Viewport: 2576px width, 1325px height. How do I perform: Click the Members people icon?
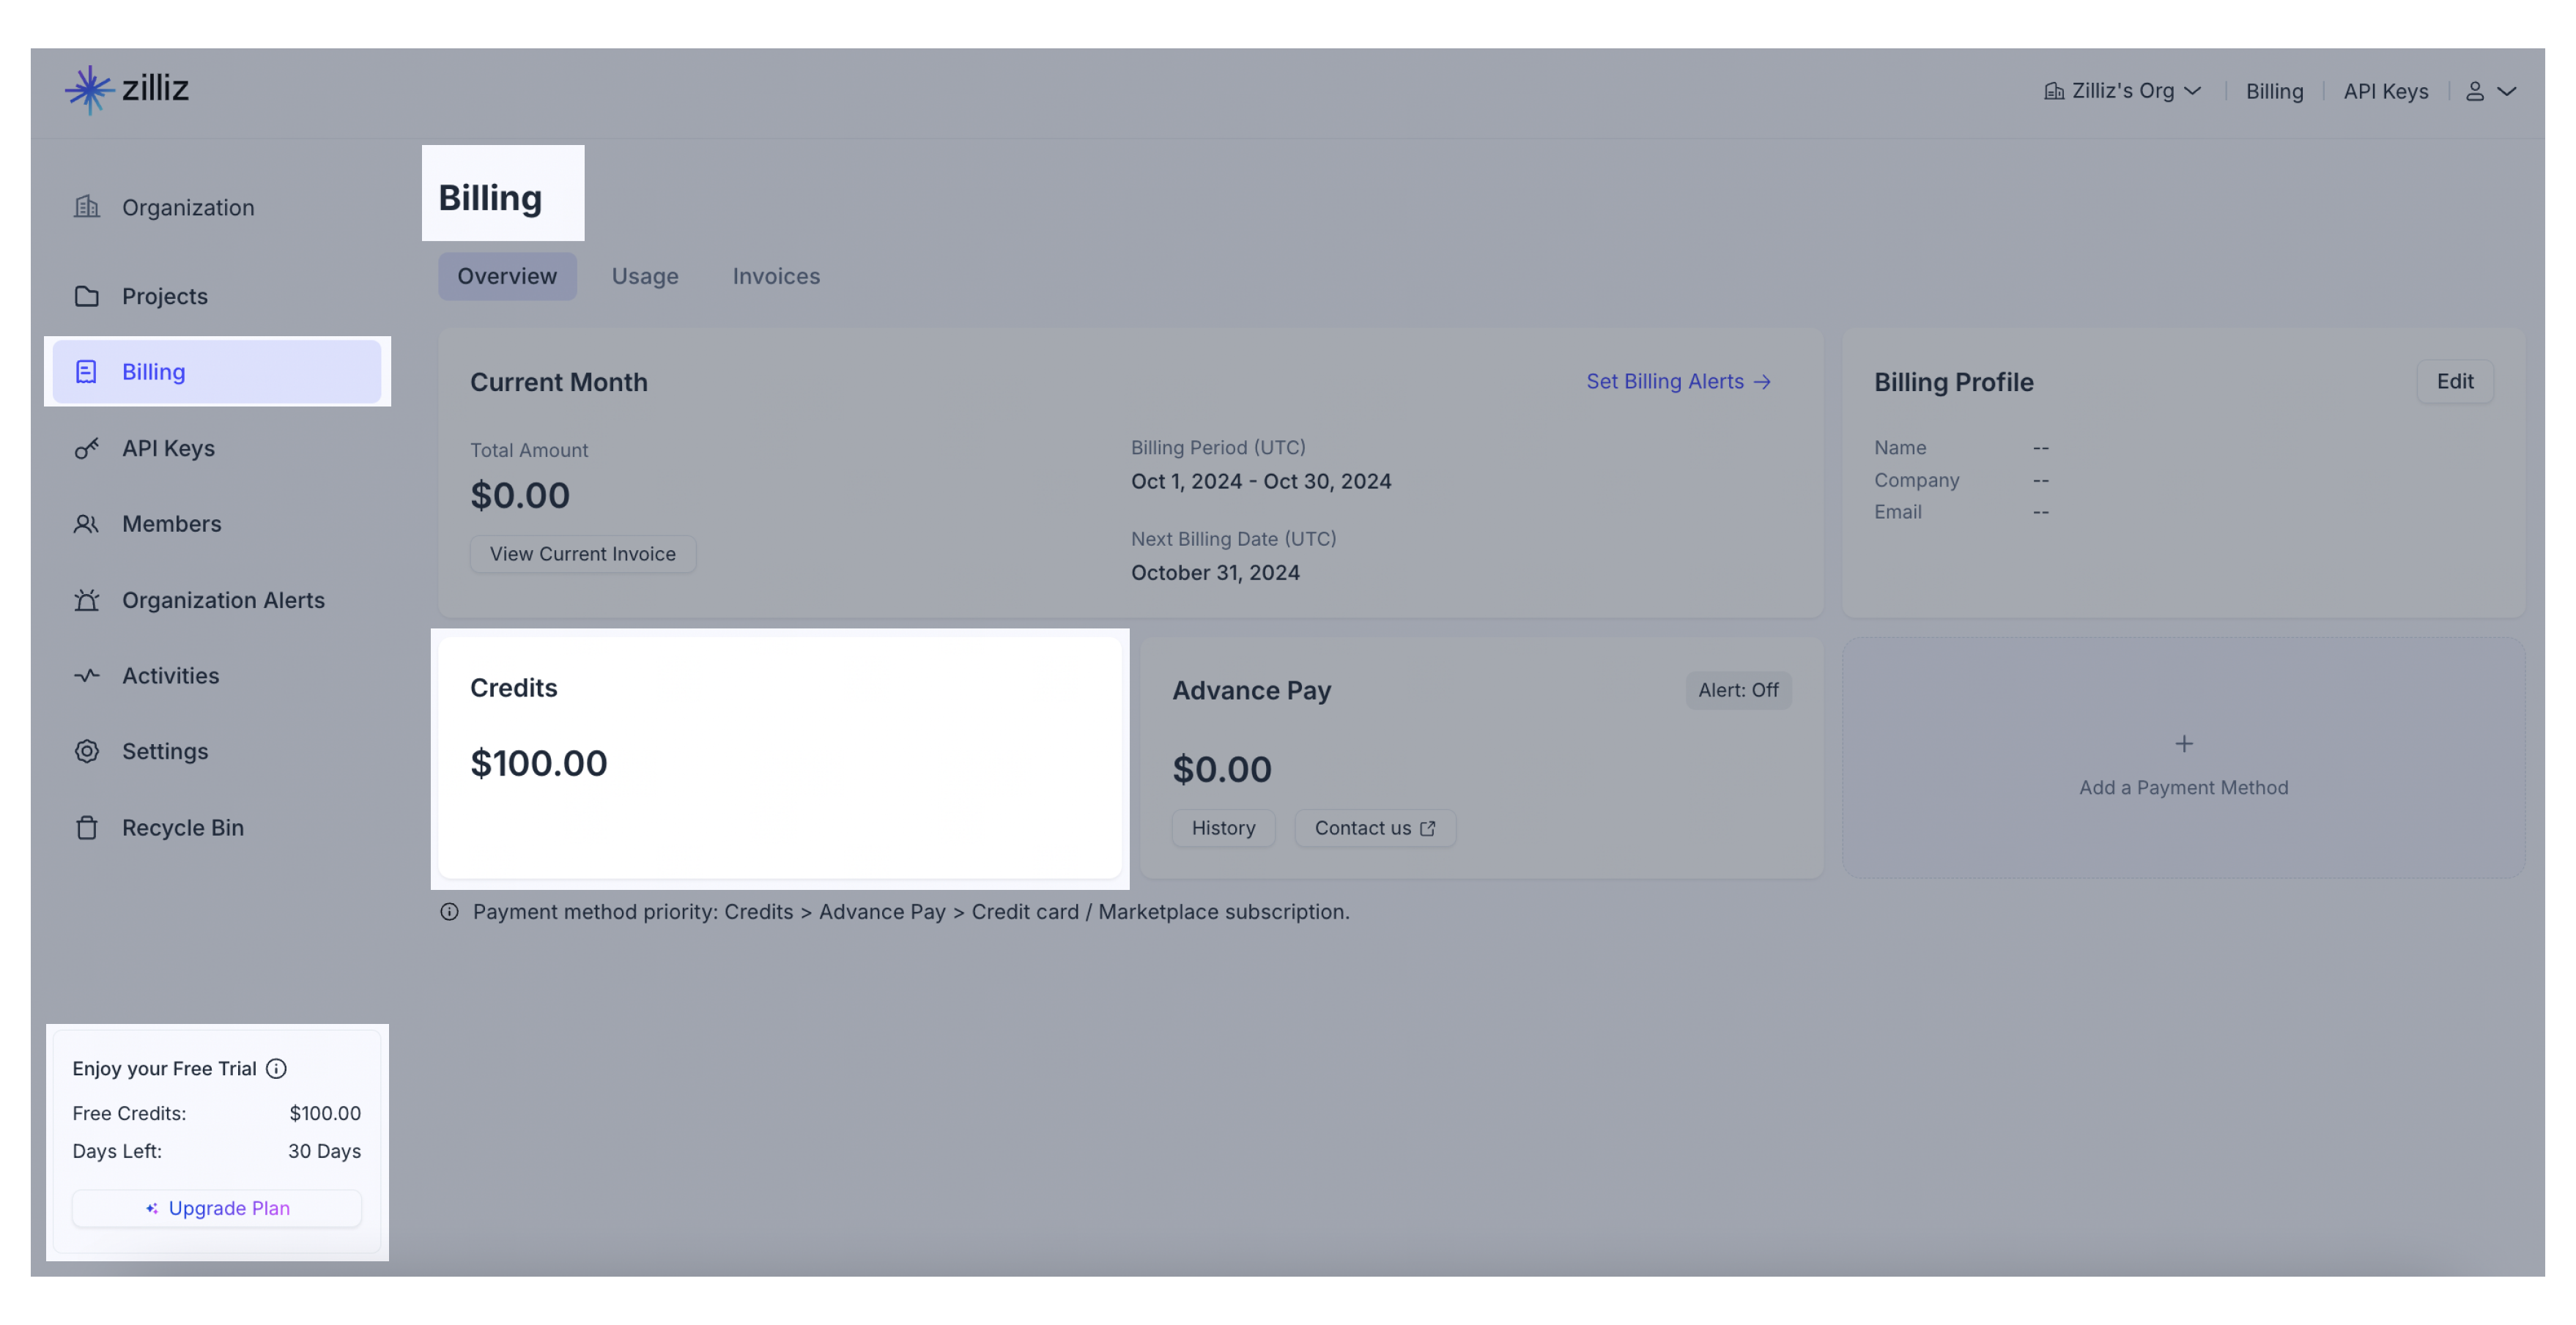pyautogui.click(x=87, y=524)
